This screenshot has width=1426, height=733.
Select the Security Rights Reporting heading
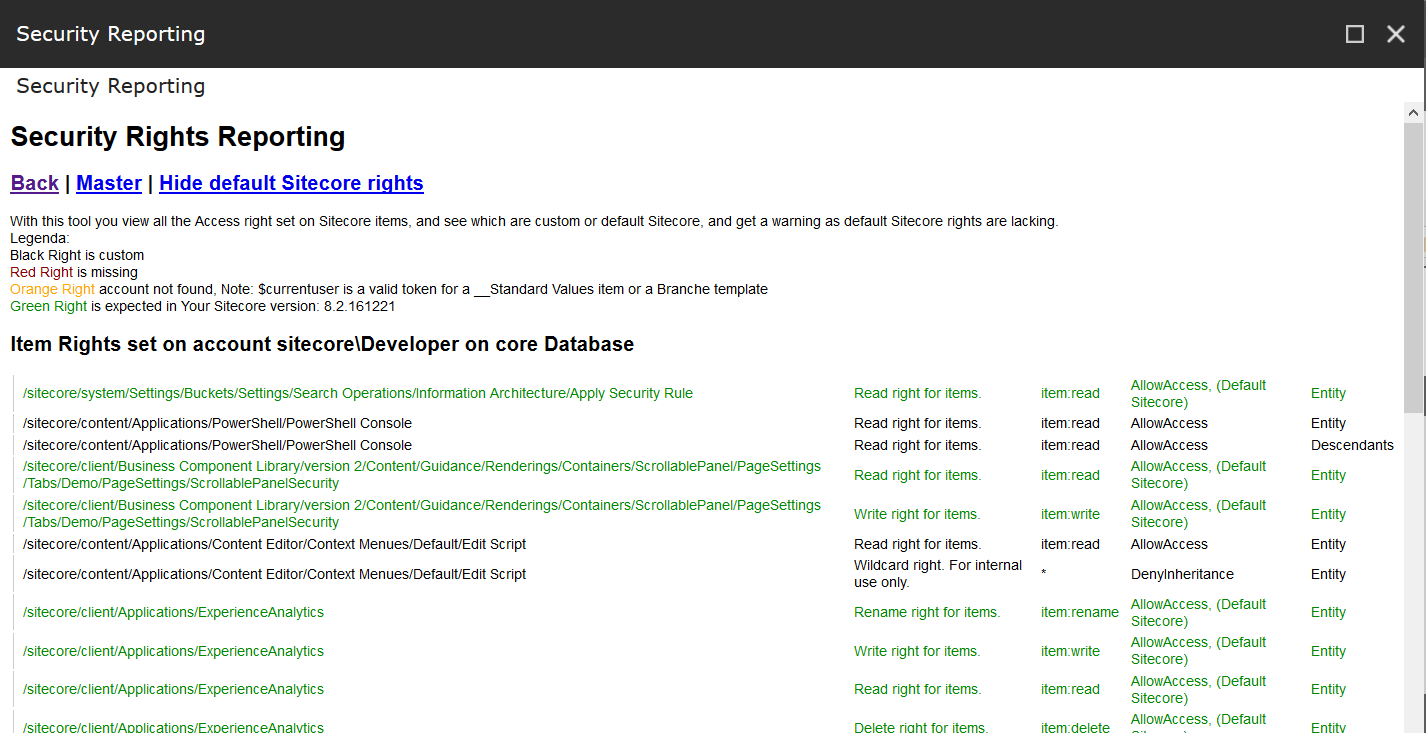pos(178,137)
